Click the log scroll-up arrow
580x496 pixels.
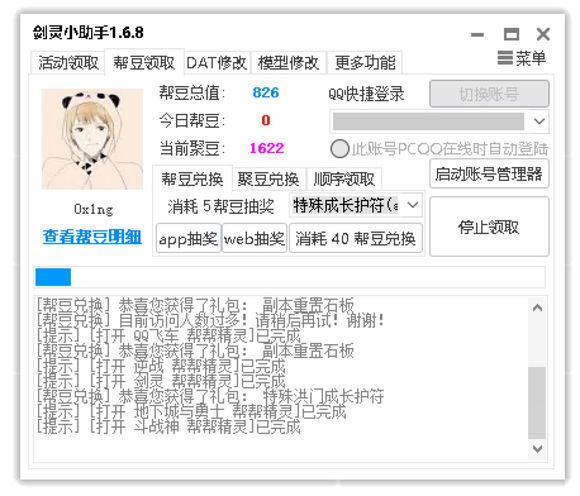tap(537, 308)
